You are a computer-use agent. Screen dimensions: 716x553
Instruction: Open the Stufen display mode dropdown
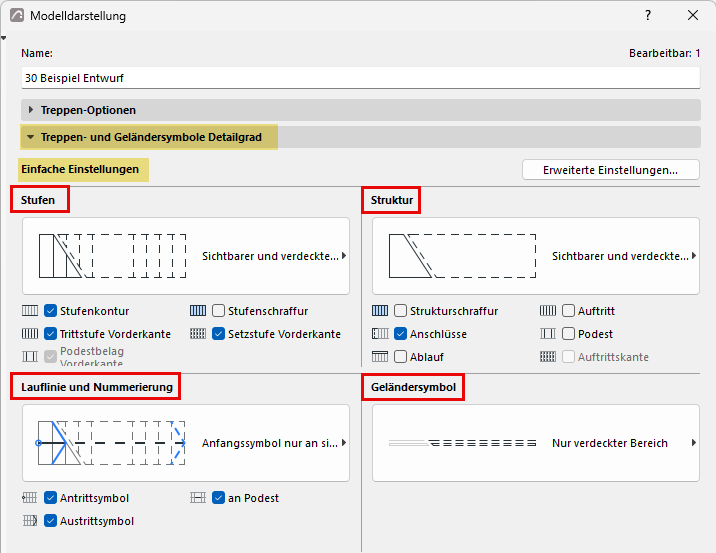coord(186,256)
